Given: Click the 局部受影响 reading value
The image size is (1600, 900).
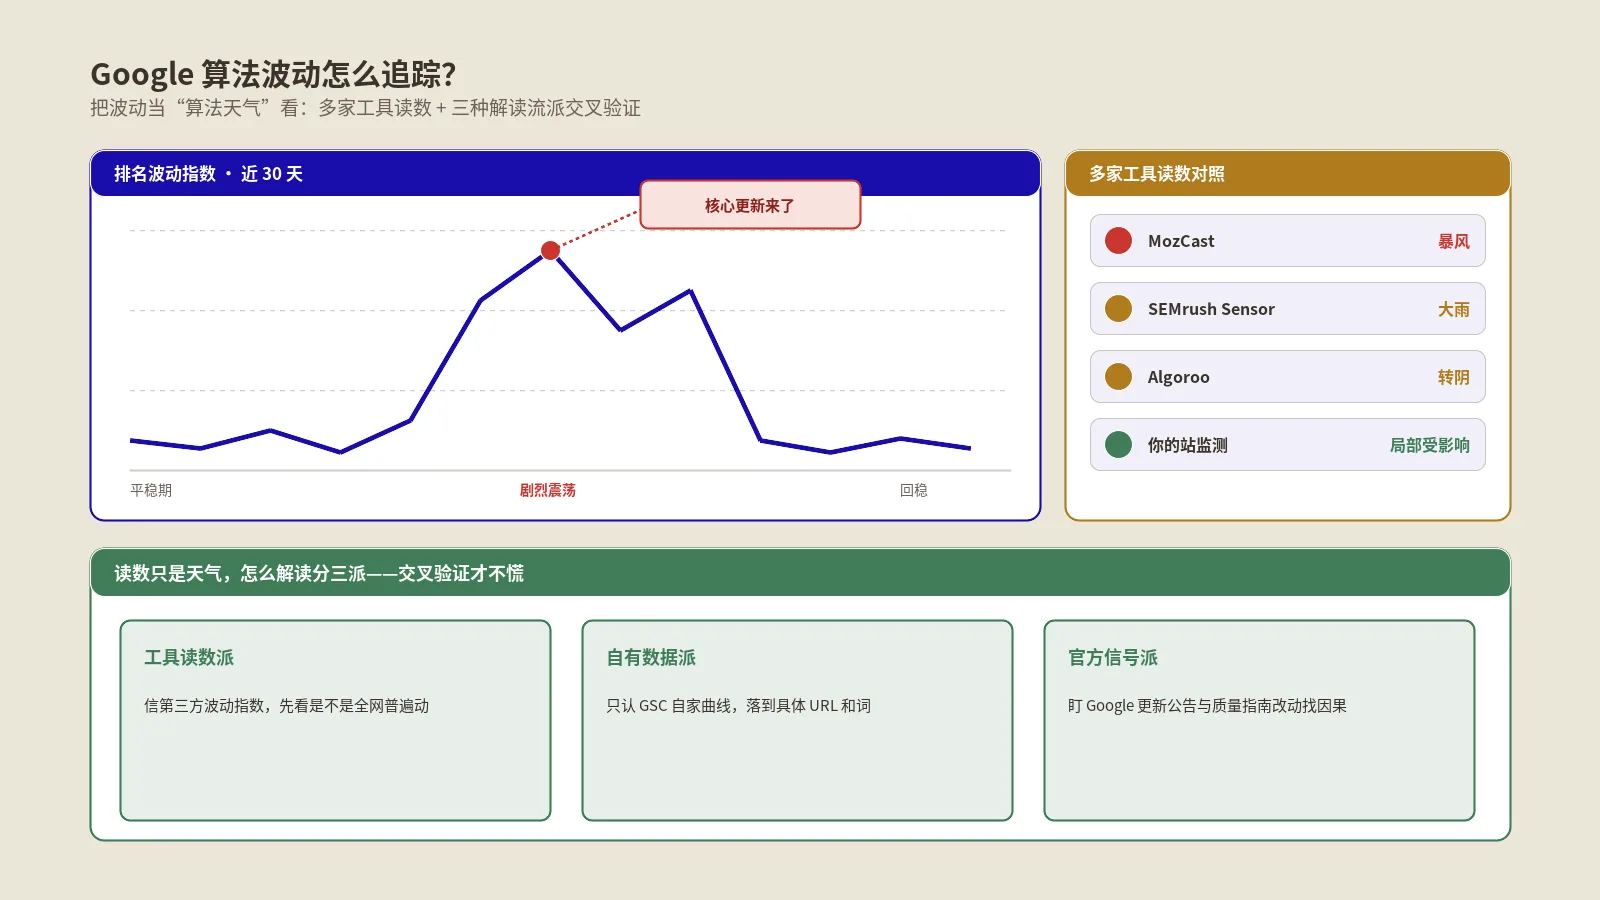Looking at the screenshot, I should pyautogui.click(x=1430, y=445).
